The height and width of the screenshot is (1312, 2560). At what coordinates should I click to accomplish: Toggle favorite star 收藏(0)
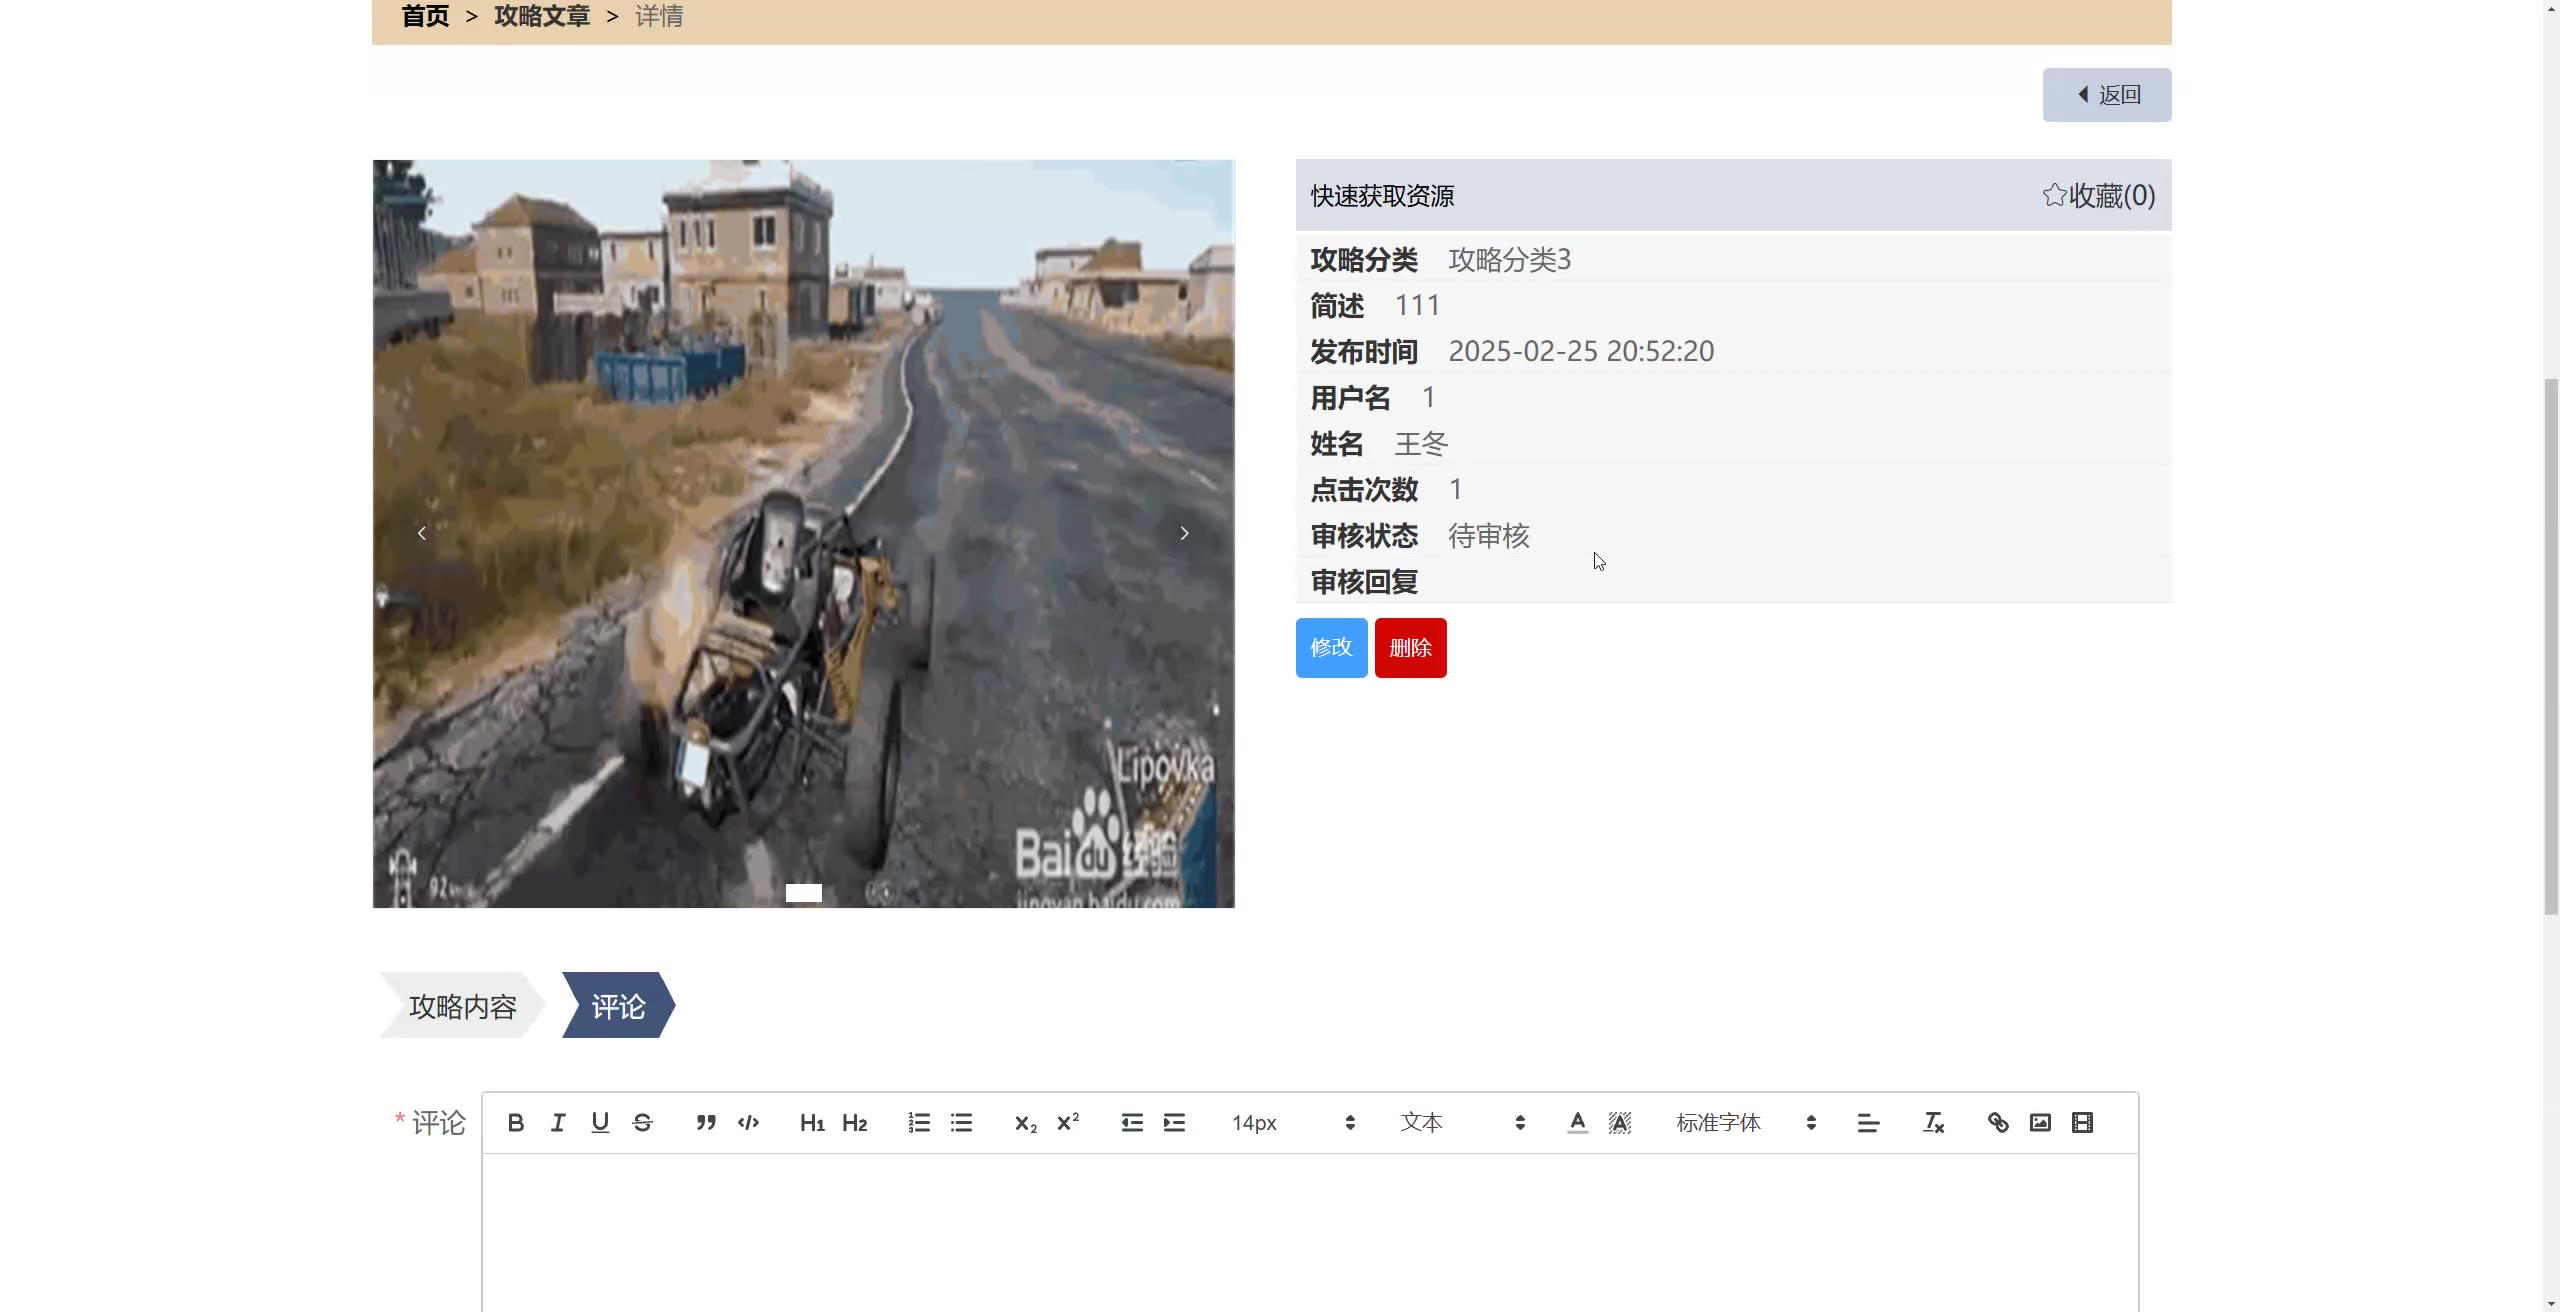[x=2098, y=196]
